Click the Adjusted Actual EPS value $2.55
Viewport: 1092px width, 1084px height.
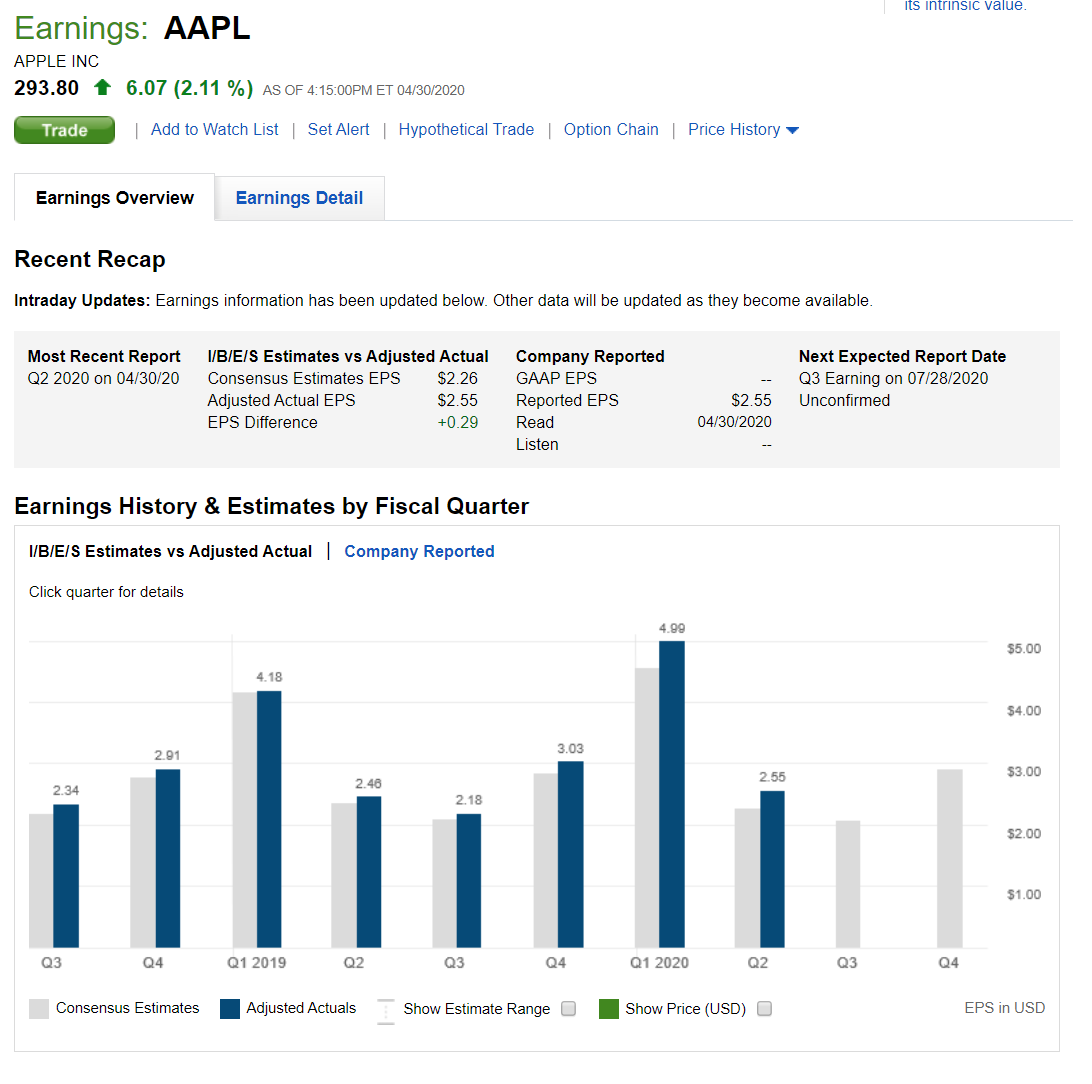click(458, 400)
